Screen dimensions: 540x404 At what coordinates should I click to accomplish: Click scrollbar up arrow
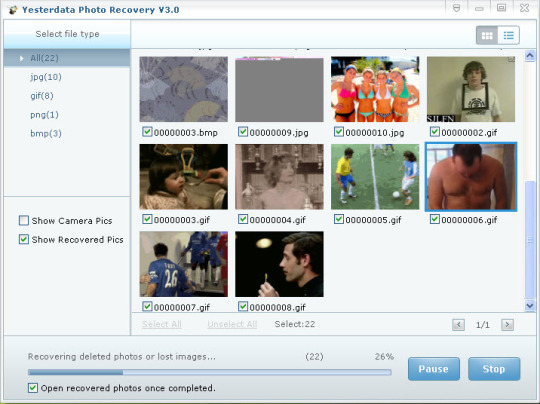click(530, 55)
